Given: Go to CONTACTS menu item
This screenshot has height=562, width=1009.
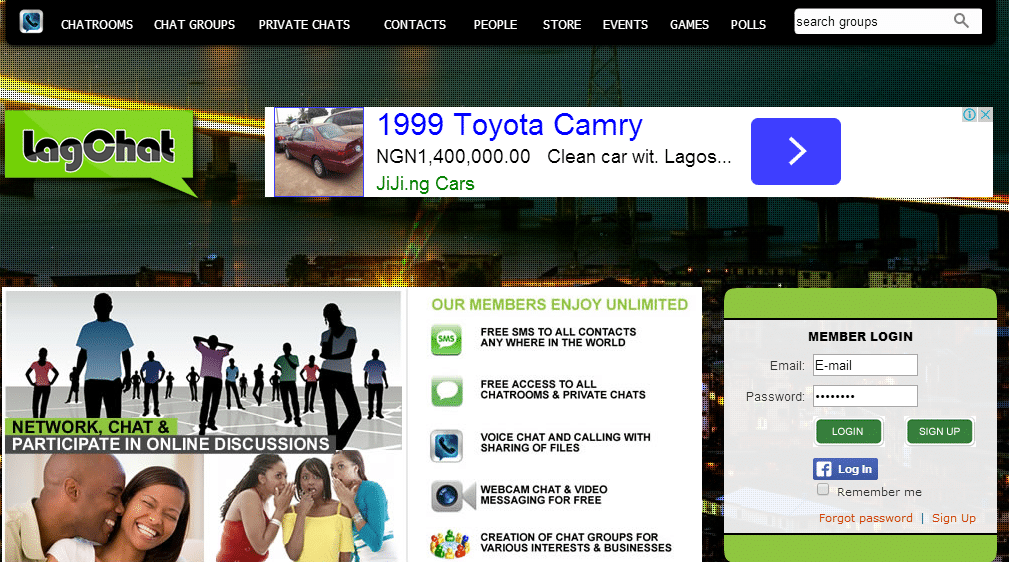Looking at the screenshot, I should pos(414,24).
